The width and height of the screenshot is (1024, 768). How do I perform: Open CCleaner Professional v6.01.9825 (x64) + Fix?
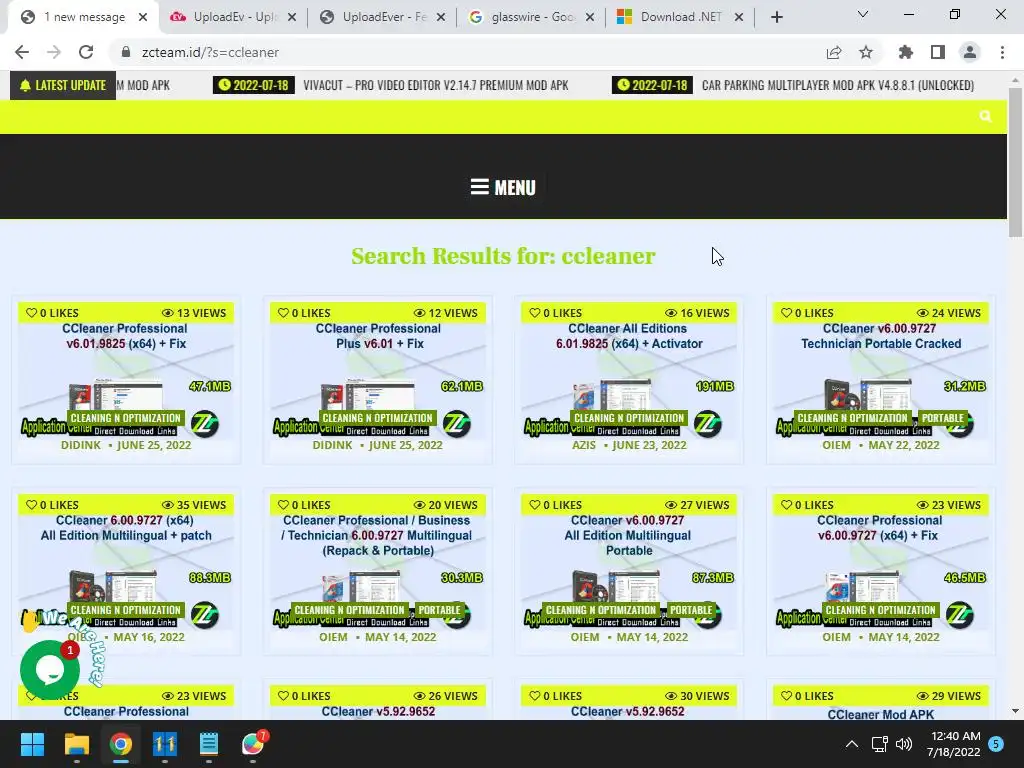tap(126, 336)
